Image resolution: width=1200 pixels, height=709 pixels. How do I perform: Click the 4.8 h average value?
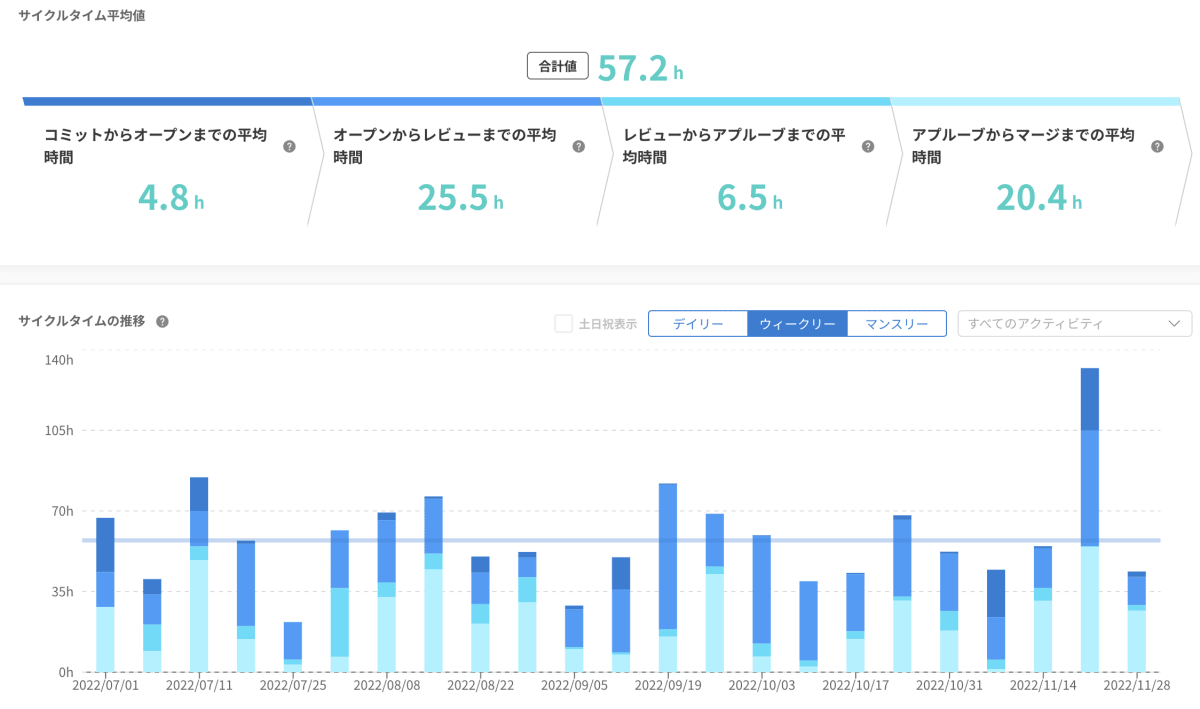click(x=171, y=198)
